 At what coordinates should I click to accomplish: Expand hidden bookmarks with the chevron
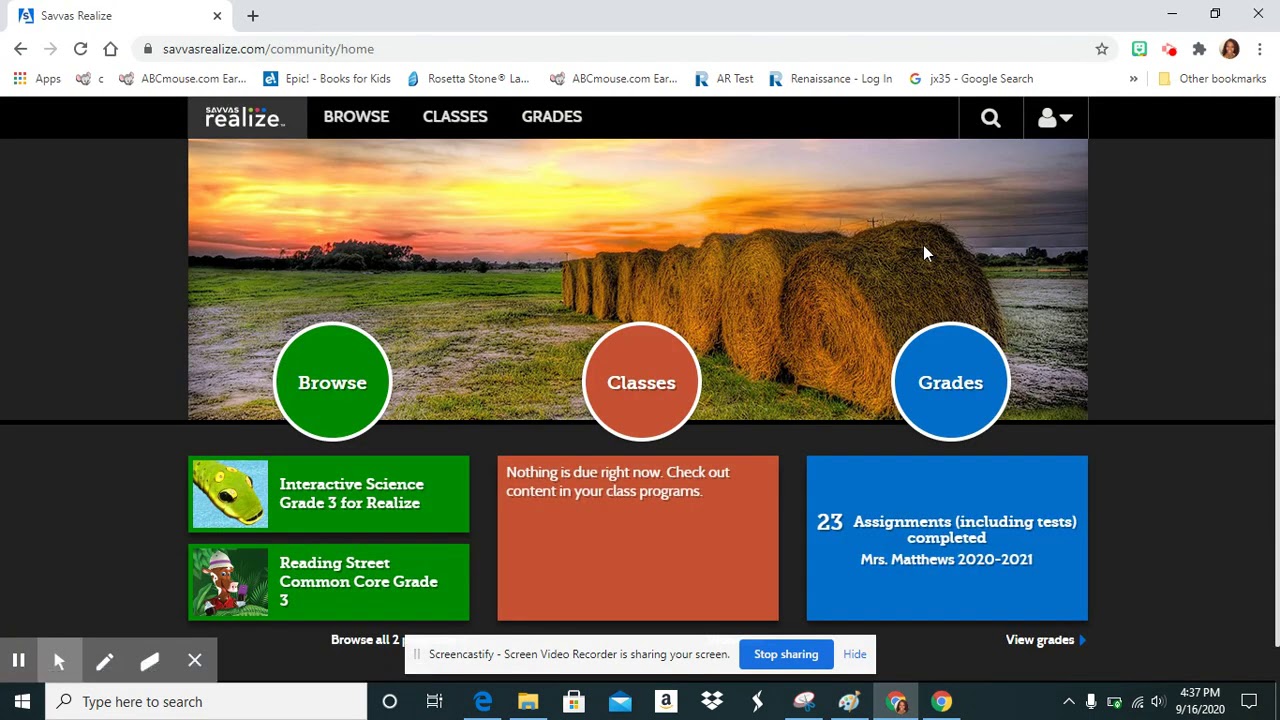1133,79
